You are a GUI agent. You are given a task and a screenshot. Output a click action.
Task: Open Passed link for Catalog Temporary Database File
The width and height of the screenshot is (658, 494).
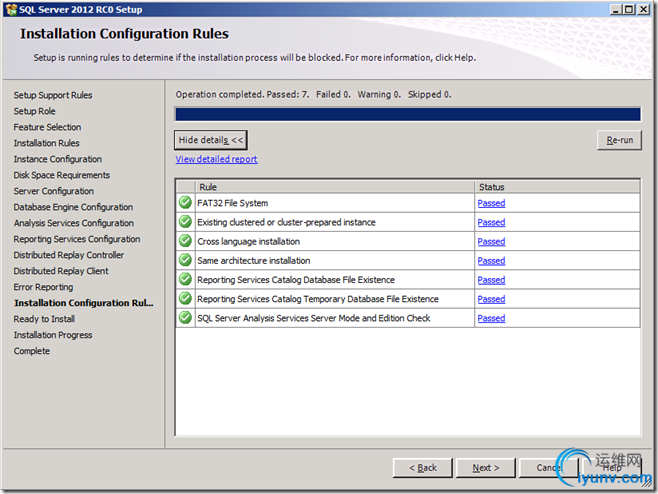tap(491, 299)
